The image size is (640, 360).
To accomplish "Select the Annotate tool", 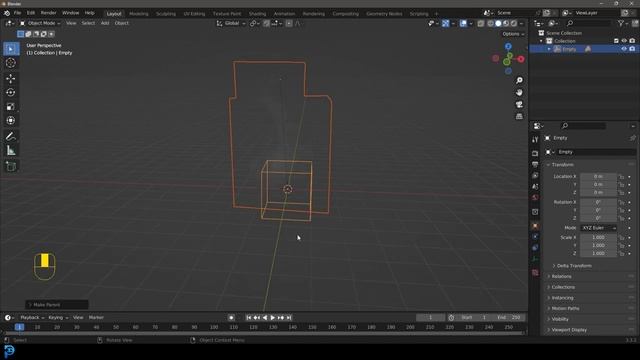I will click(x=11, y=136).
